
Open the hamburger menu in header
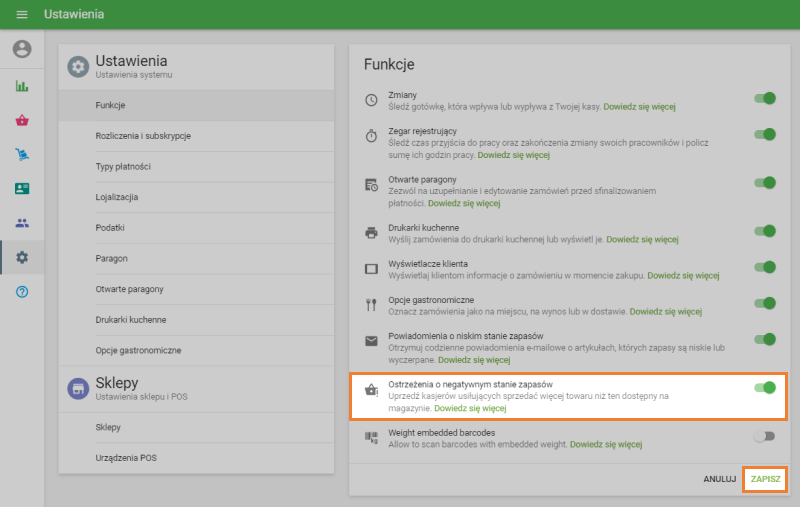(x=22, y=15)
